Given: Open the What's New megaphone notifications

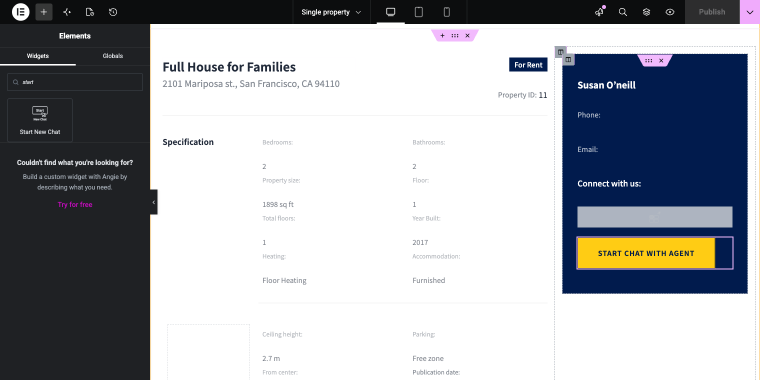Looking at the screenshot, I should click(x=600, y=12).
